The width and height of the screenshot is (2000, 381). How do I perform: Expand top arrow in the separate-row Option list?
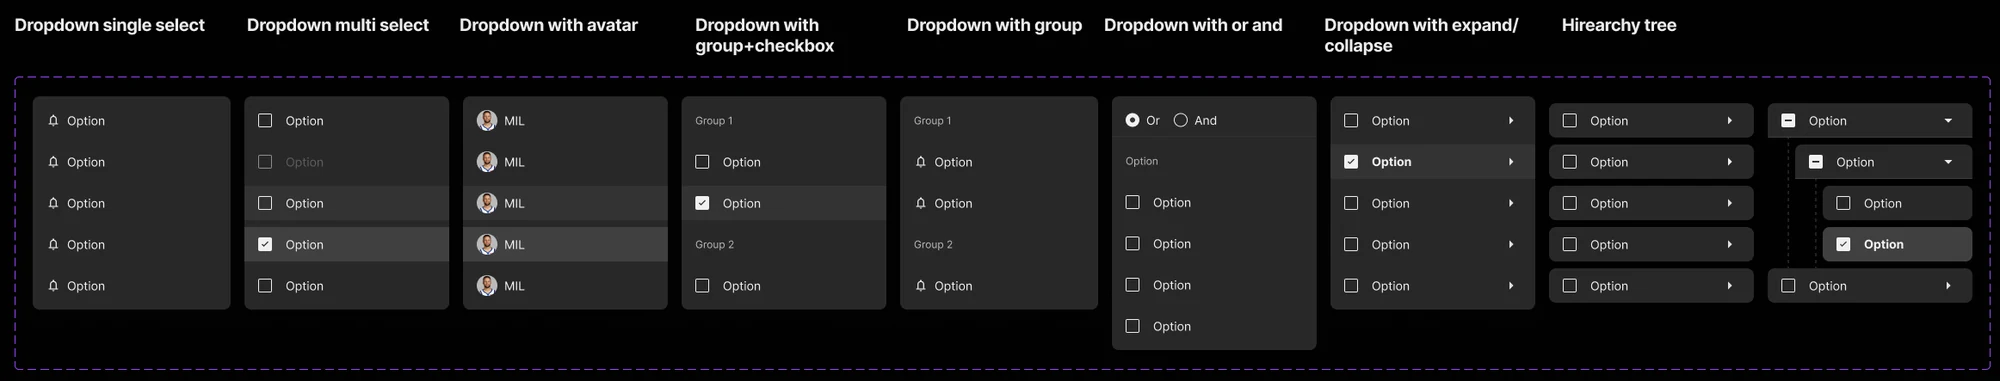(1730, 120)
